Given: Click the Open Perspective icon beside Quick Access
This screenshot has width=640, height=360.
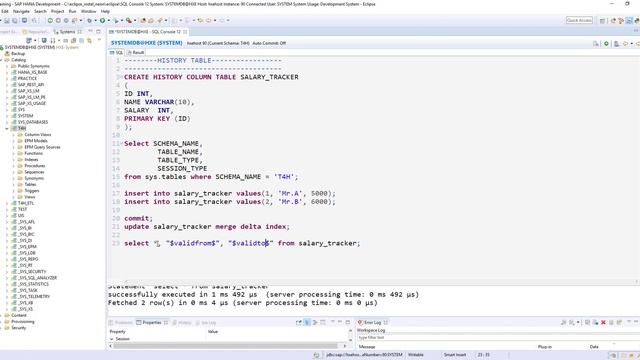Looking at the screenshot, I should coord(602,20).
